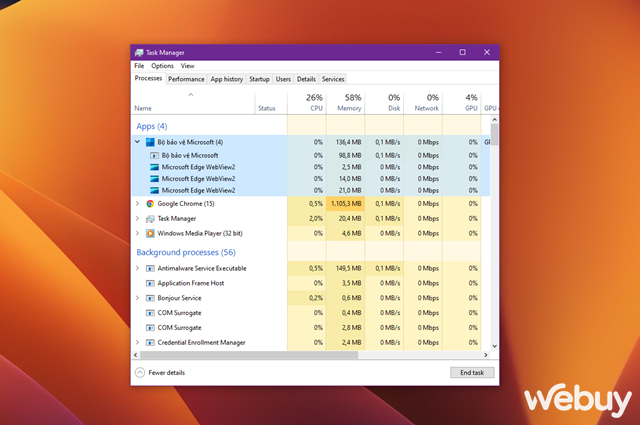Click the Application Frame Host icon

click(x=150, y=283)
